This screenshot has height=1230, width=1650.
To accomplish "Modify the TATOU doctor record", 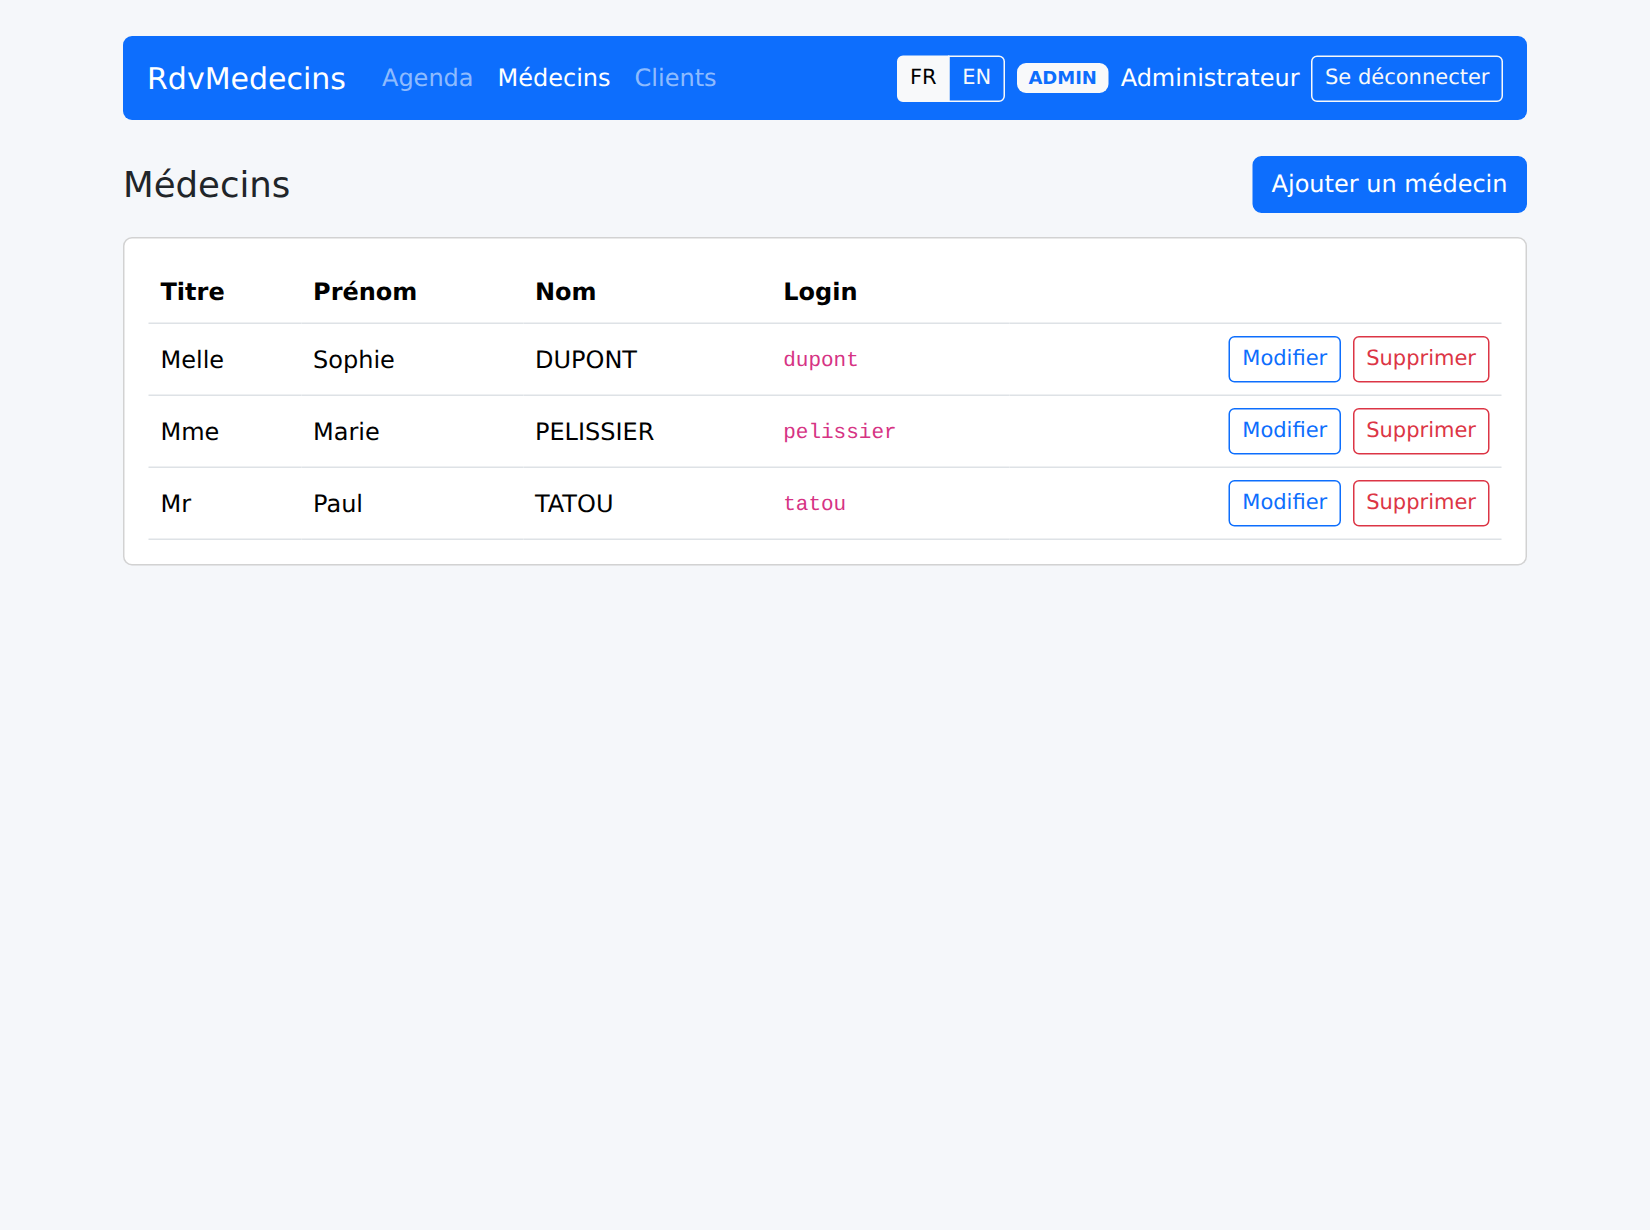I will point(1284,503).
